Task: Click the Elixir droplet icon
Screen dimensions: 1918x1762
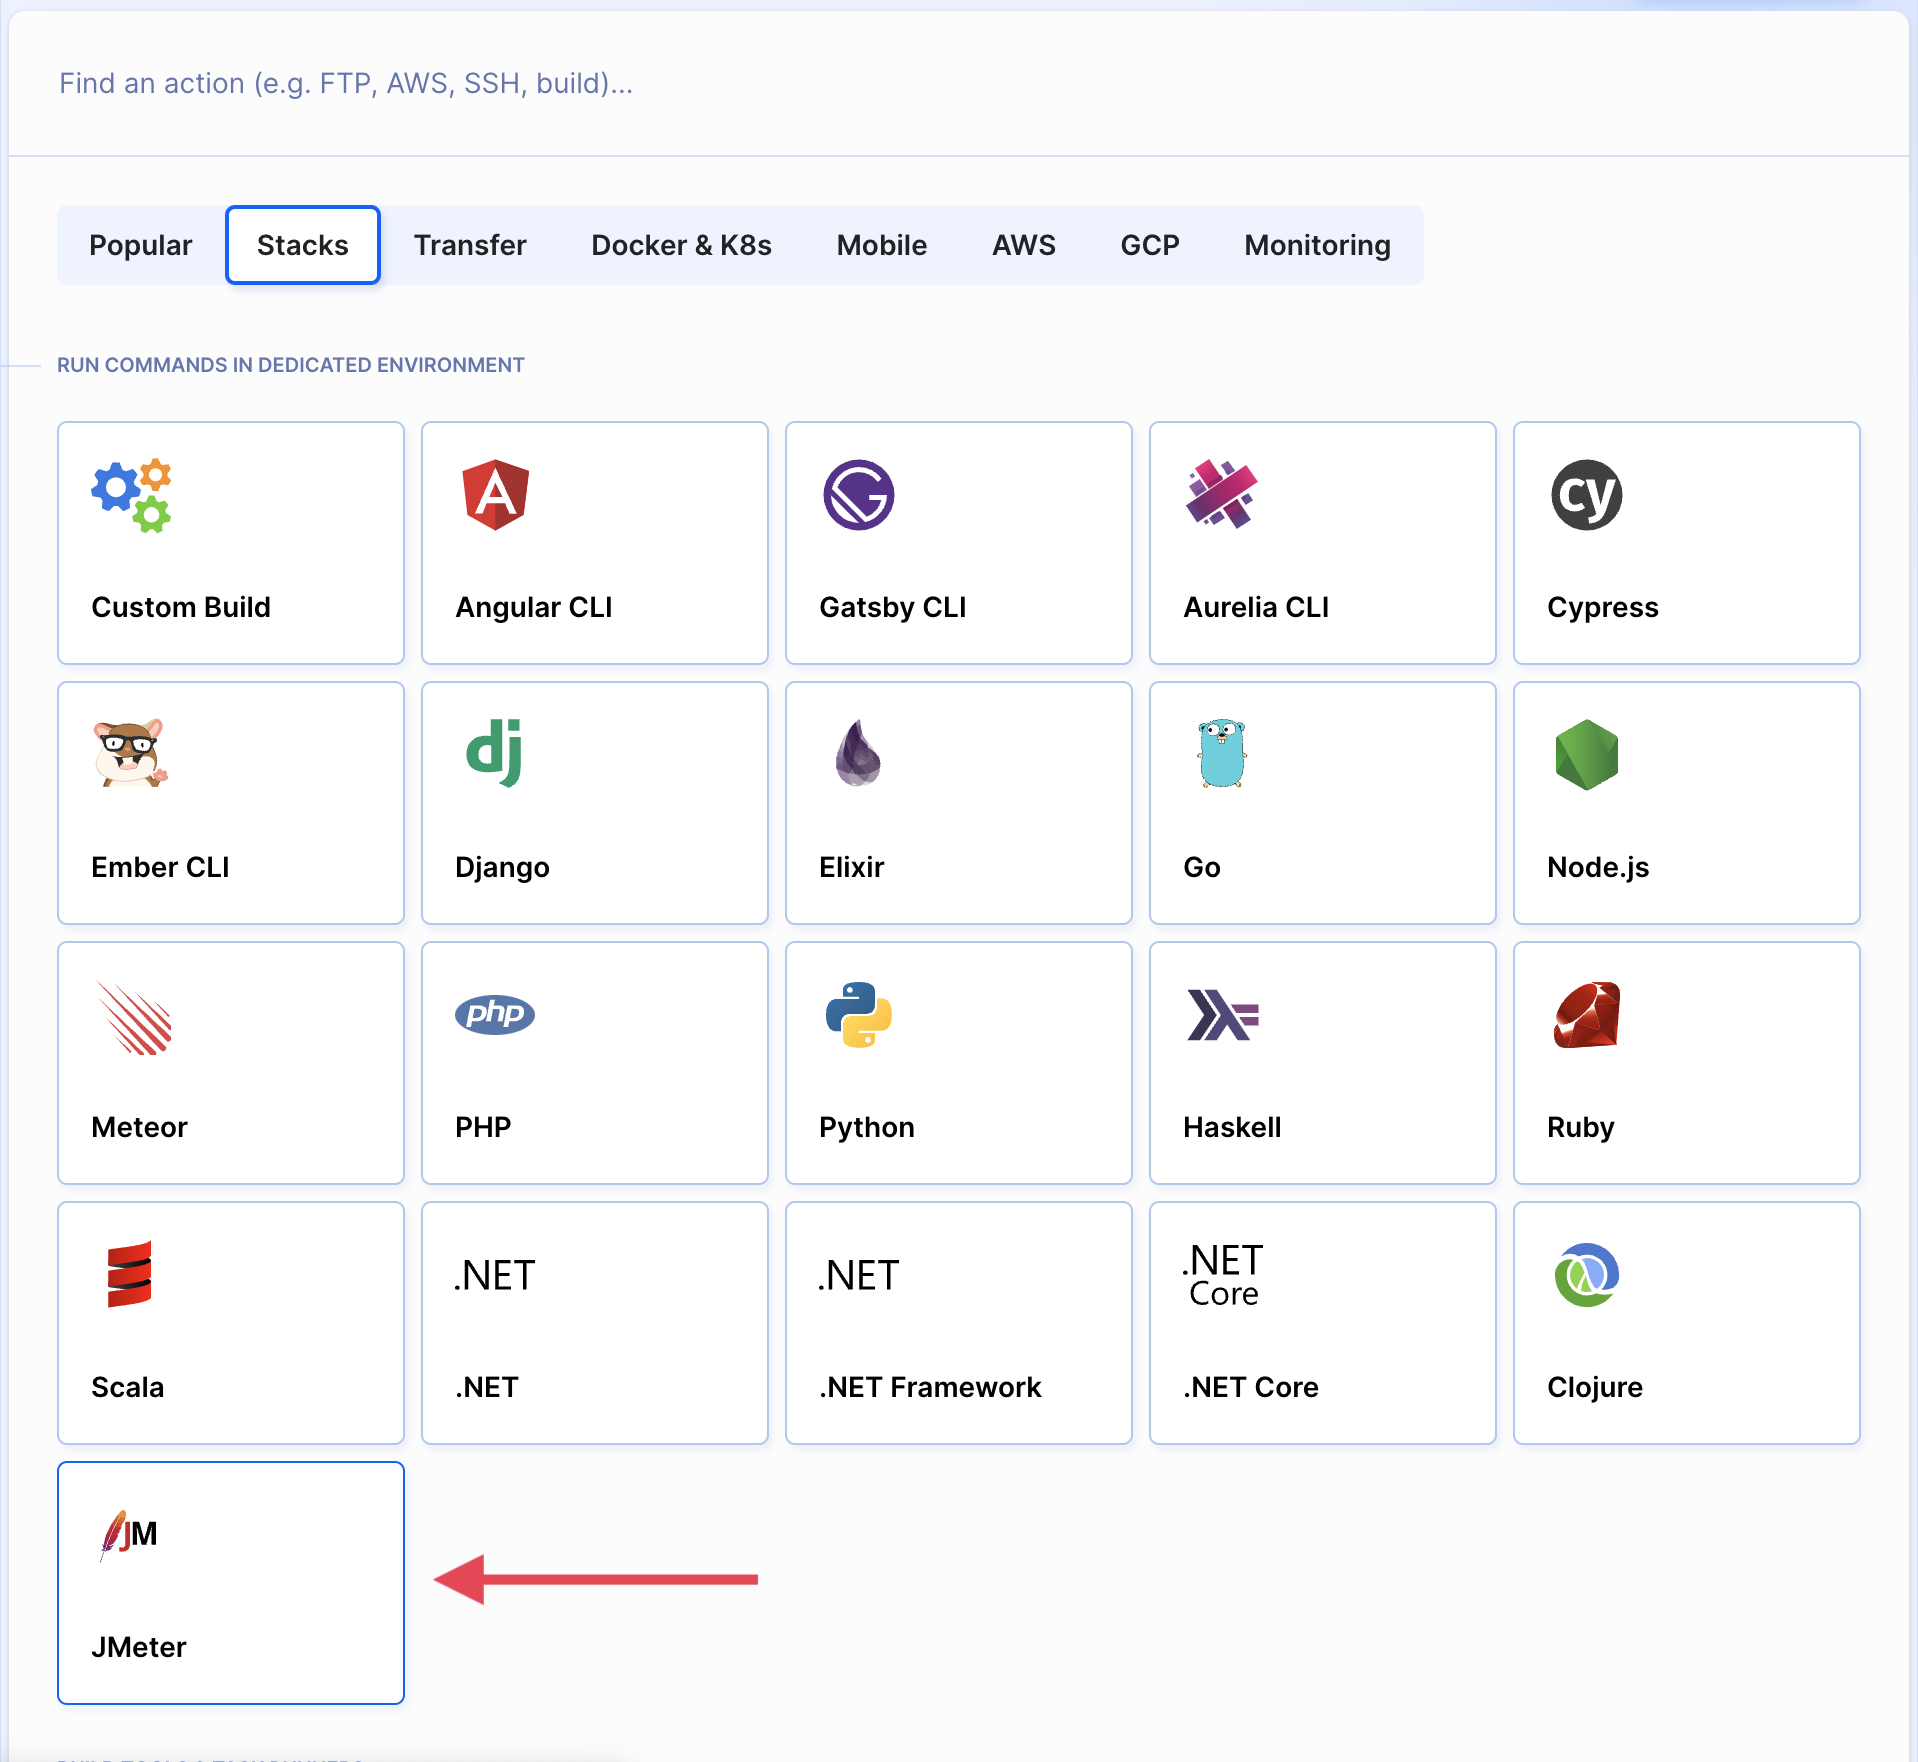Action: pos(858,753)
